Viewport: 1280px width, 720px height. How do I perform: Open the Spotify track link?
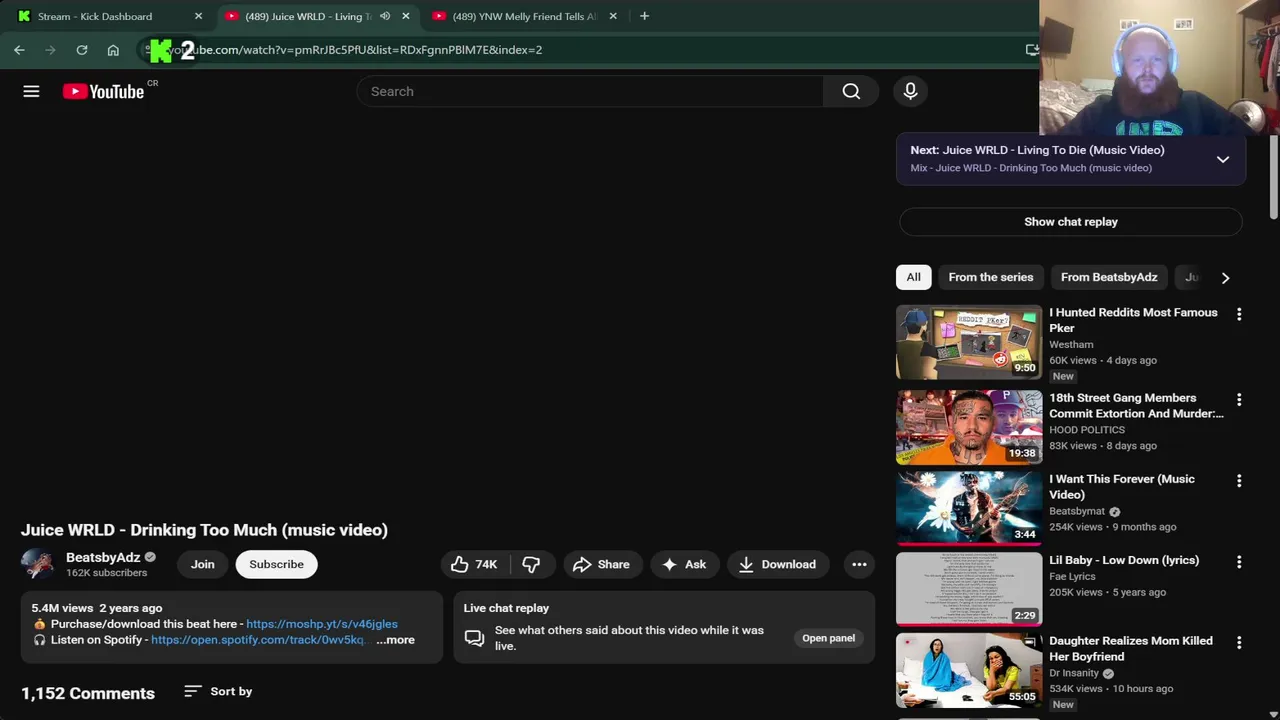click(x=257, y=640)
